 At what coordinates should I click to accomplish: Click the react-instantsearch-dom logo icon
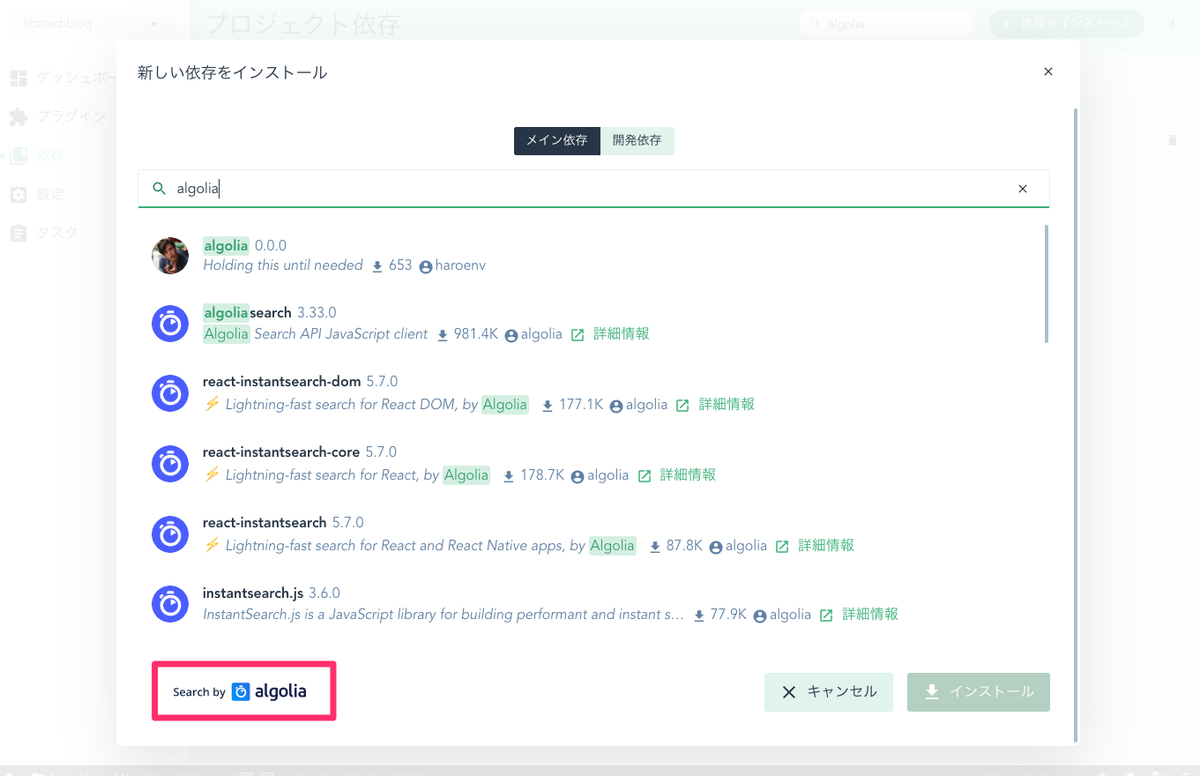coord(170,393)
